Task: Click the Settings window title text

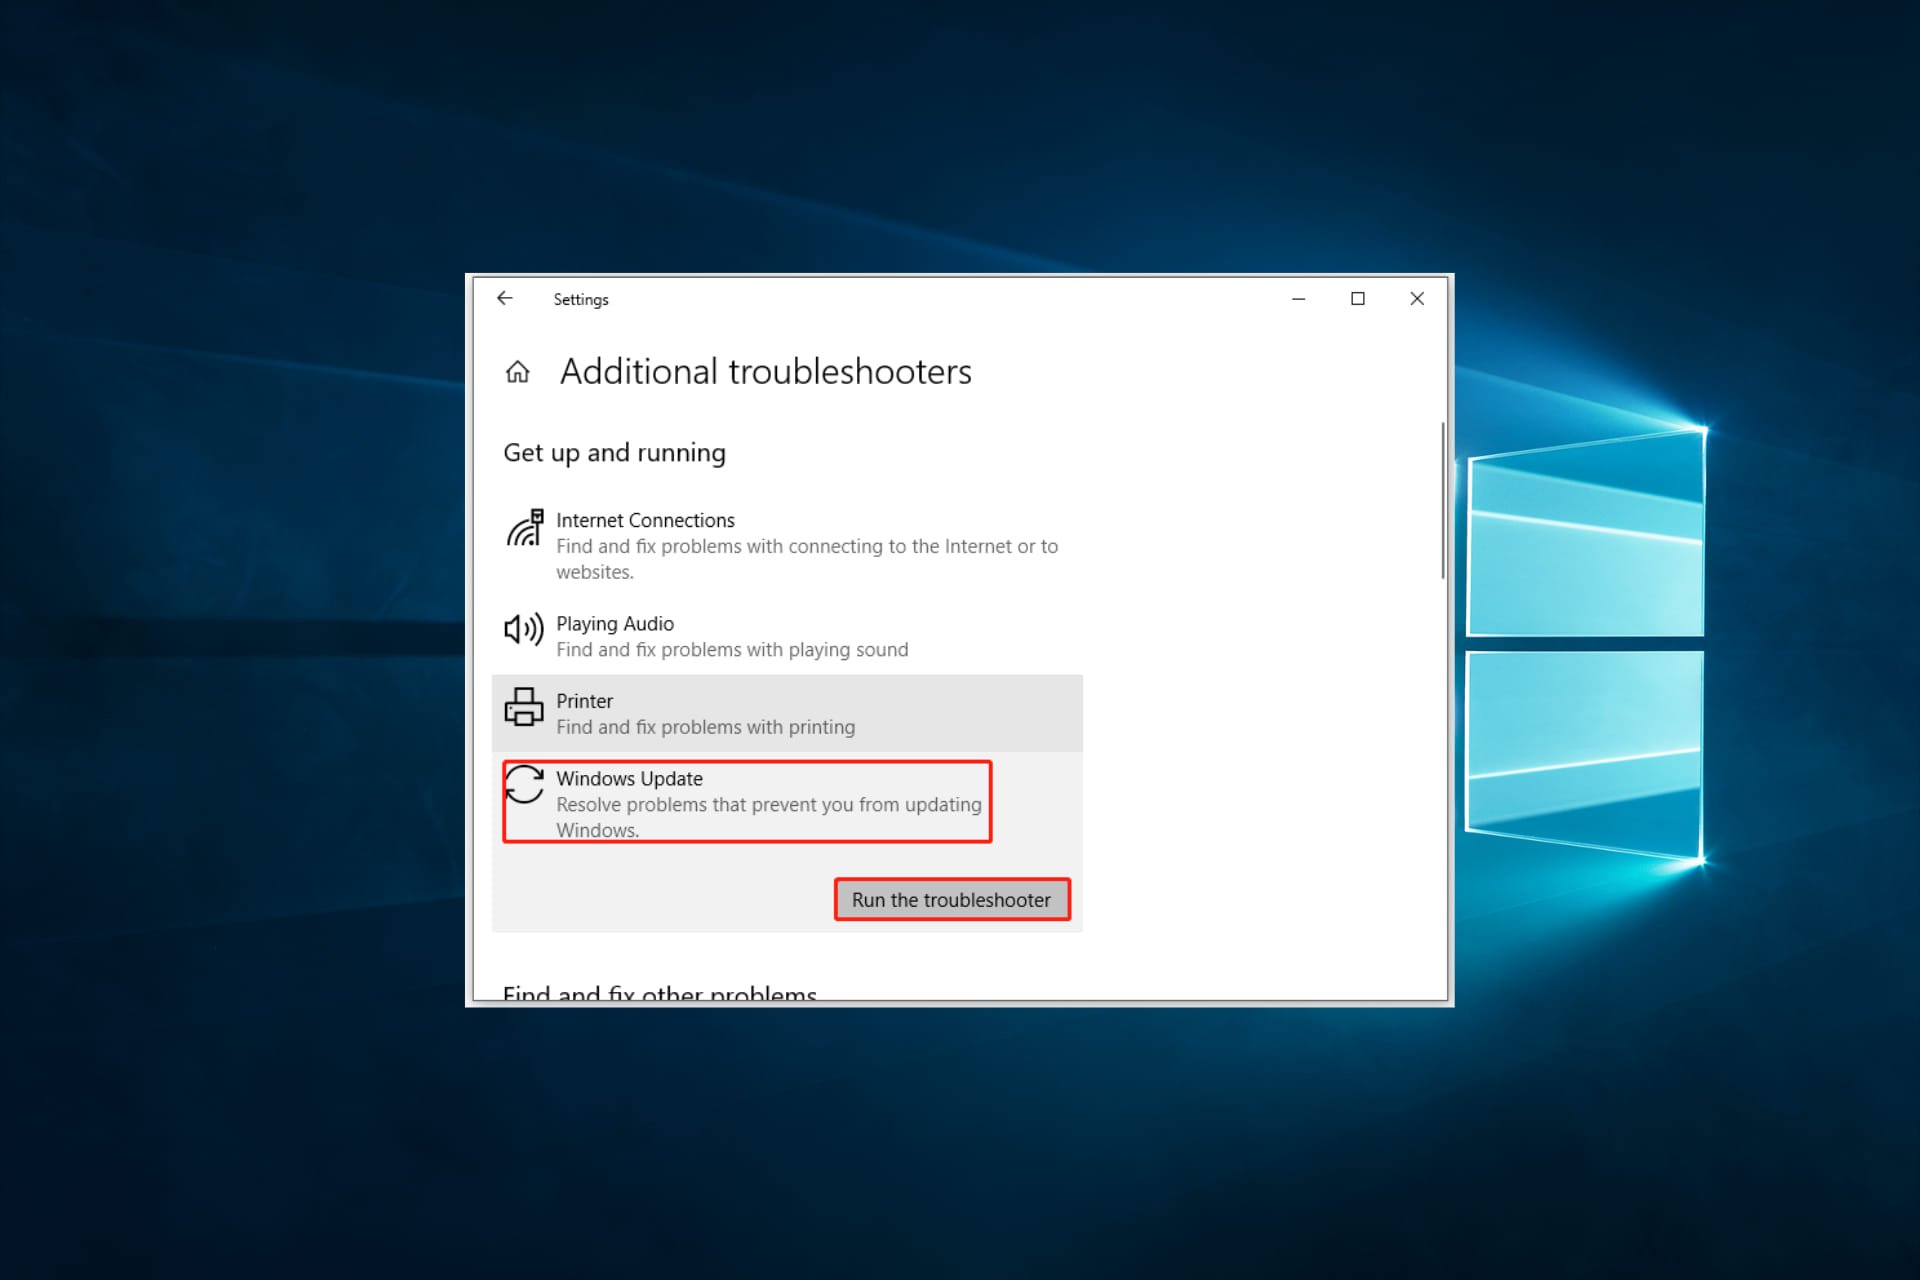Action: coord(580,300)
